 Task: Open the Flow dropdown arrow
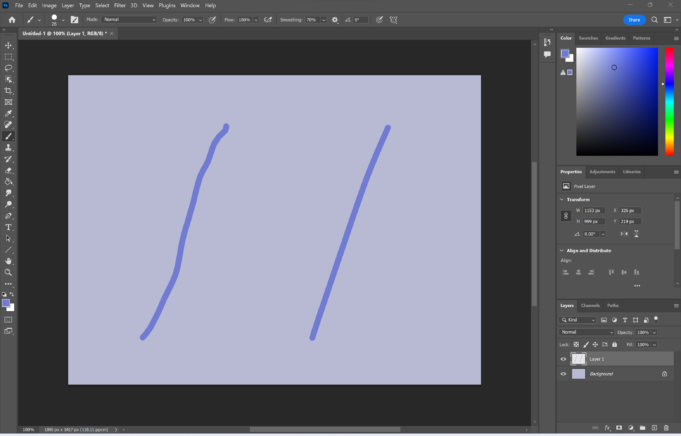pos(256,20)
